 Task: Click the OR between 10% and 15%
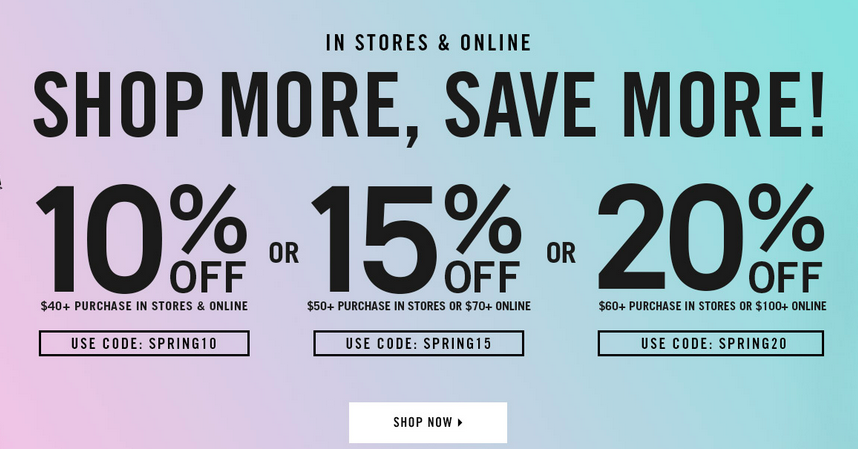pyautogui.click(x=284, y=253)
